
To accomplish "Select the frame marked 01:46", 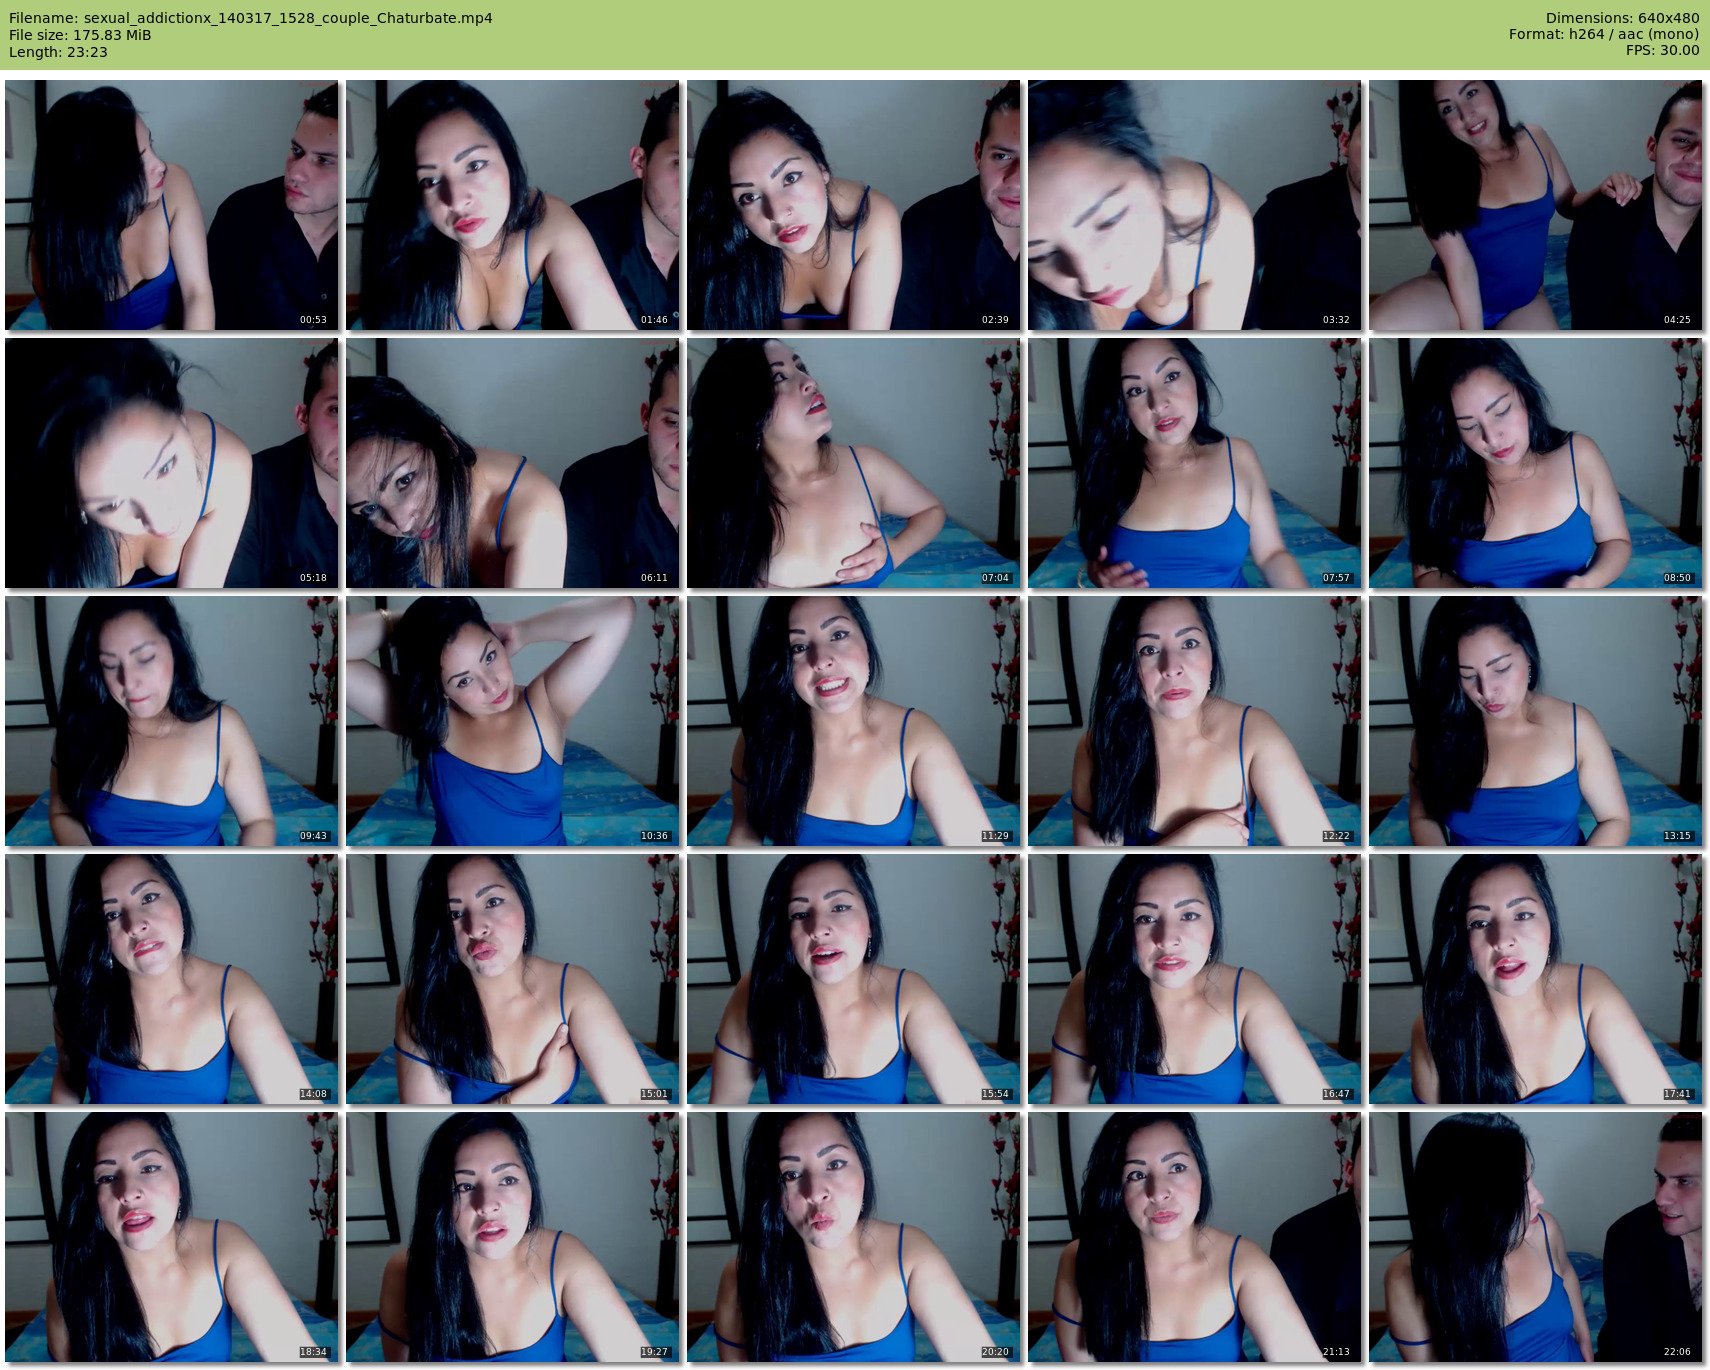I will point(512,205).
